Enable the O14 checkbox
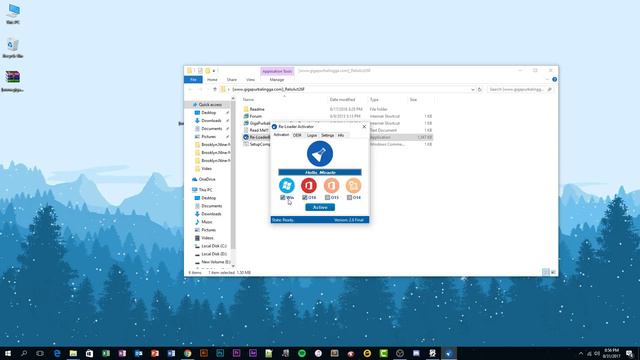Viewport: 640px width, 360px height. (349, 198)
